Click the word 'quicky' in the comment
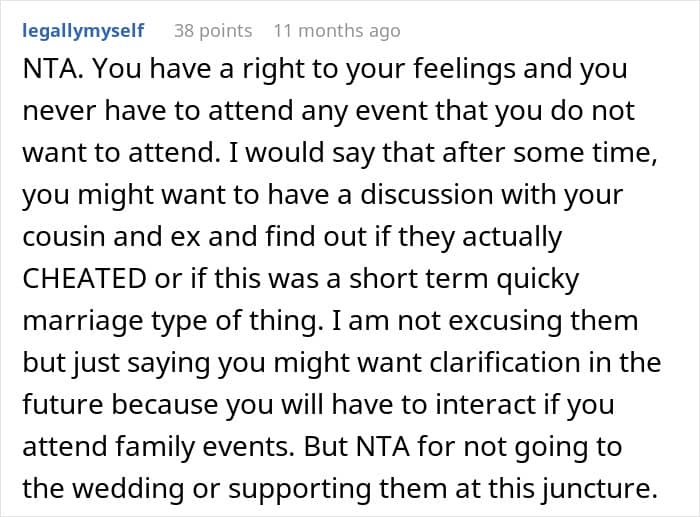700x517 pixels. coord(538,279)
